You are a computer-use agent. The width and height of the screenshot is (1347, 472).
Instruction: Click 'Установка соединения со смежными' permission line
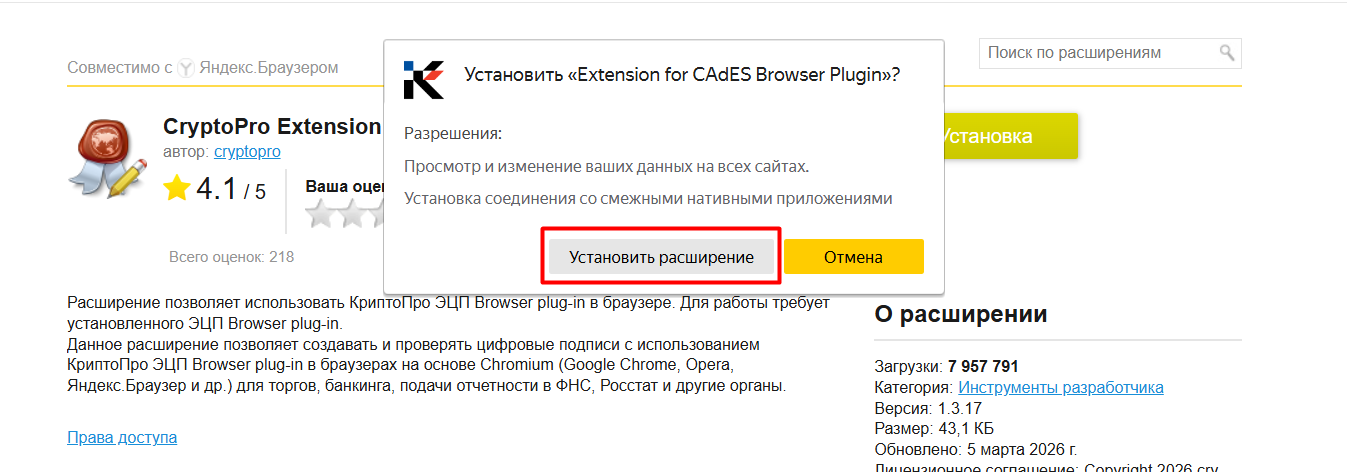pyautogui.click(x=647, y=198)
